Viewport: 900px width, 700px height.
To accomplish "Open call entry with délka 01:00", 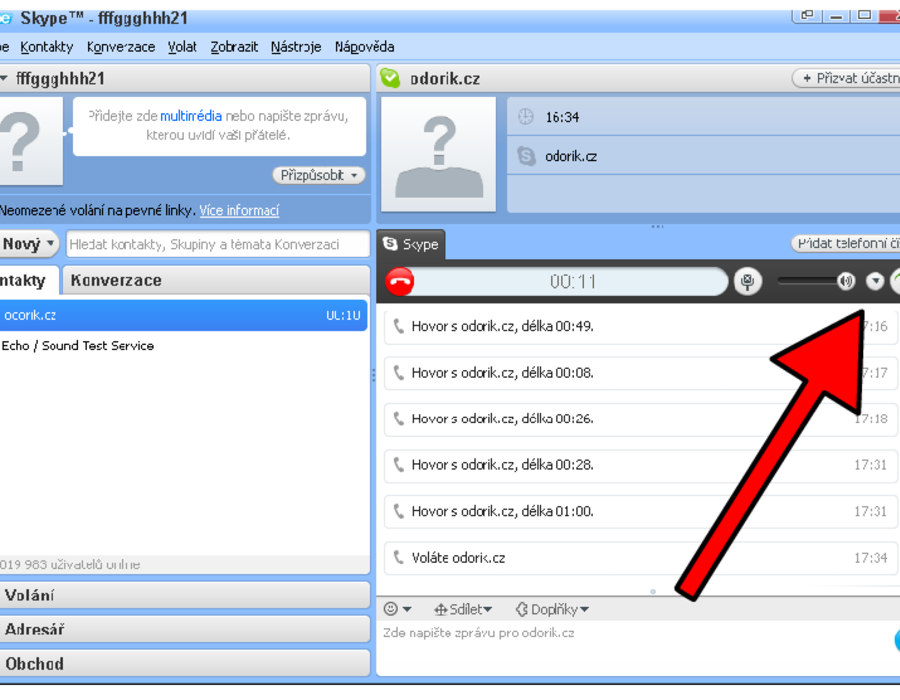I will tap(641, 511).
